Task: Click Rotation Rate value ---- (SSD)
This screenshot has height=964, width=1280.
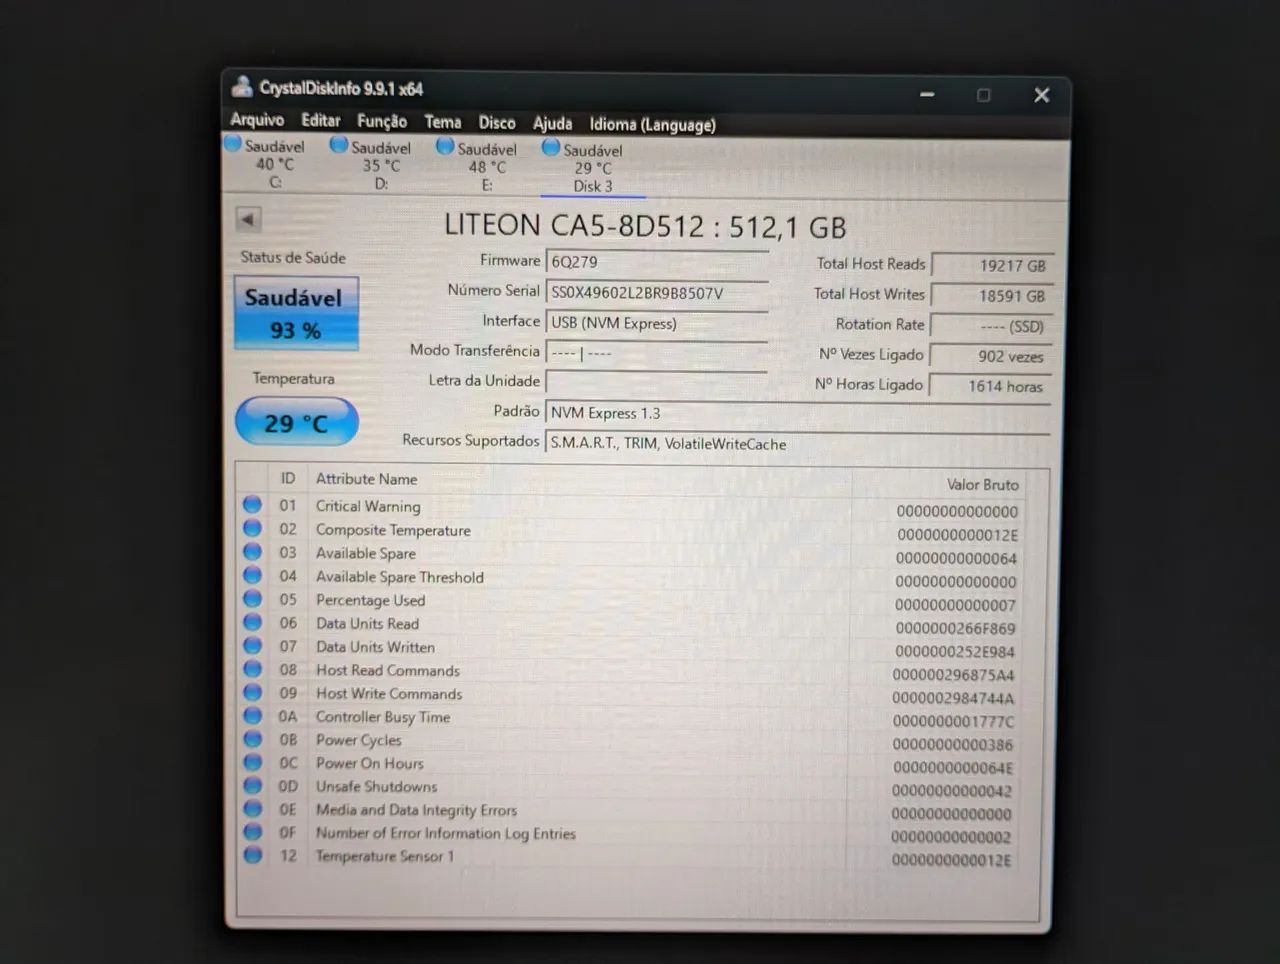Action: (x=992, y=326)
